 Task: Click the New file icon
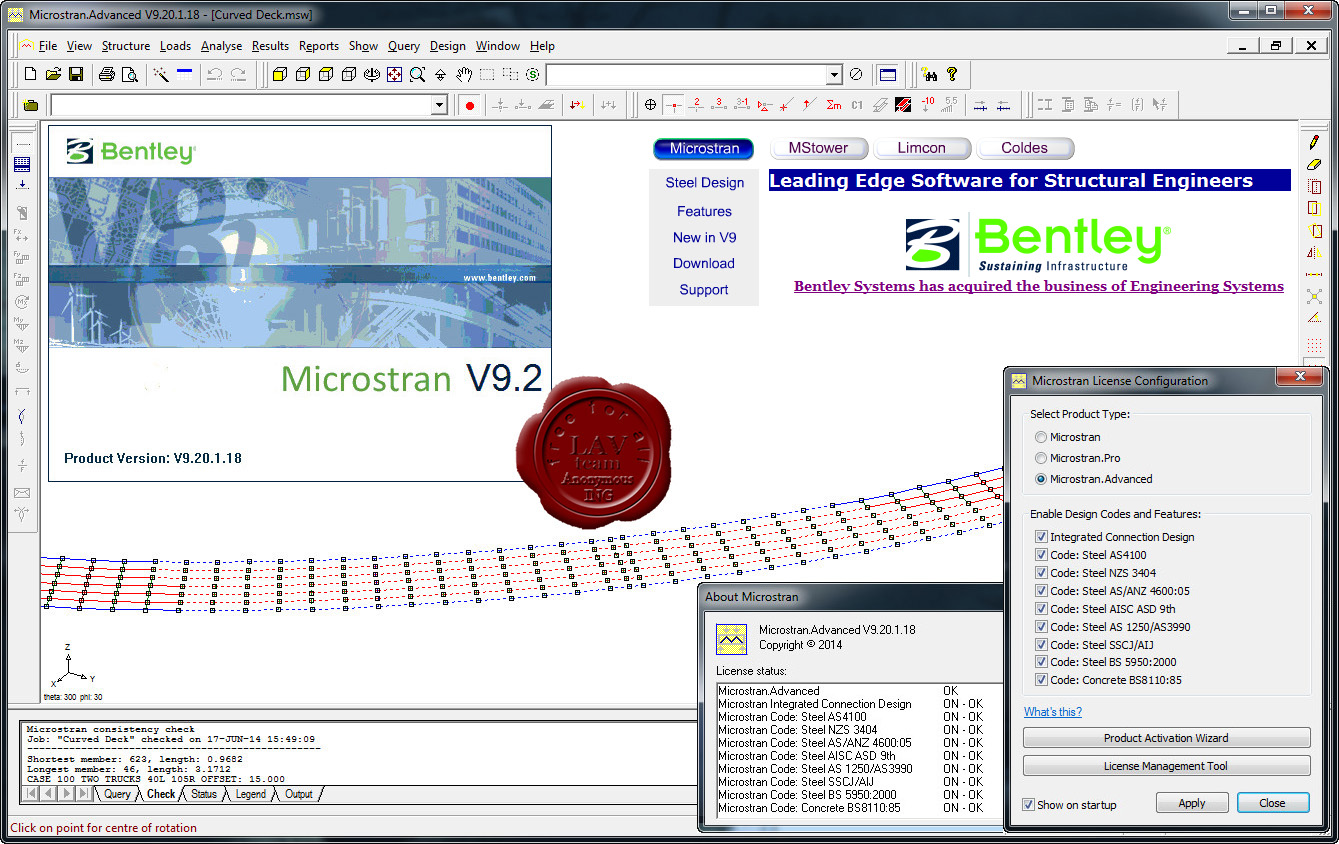tap(30, 74)
